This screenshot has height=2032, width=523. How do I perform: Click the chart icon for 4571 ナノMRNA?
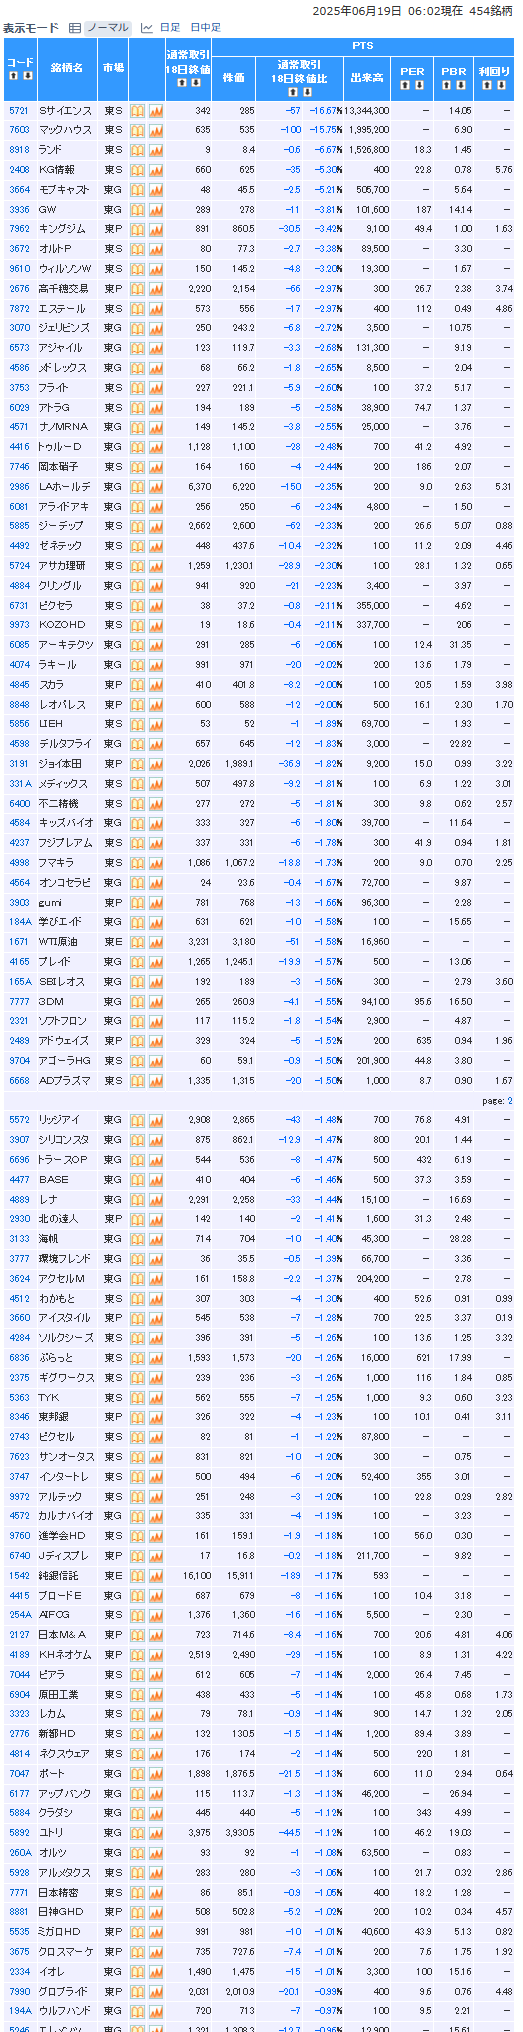click(156, 427)
